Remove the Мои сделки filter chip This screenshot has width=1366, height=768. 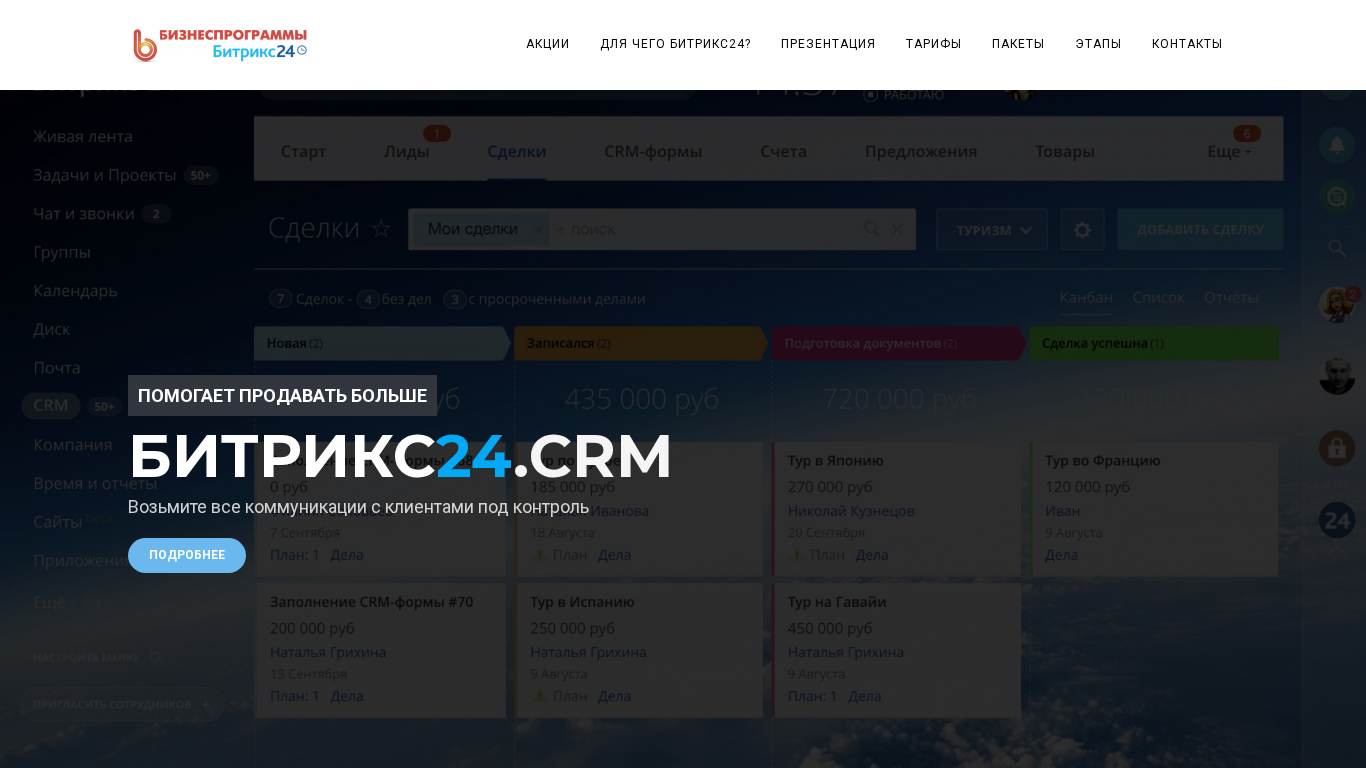(x=538, y=230)
